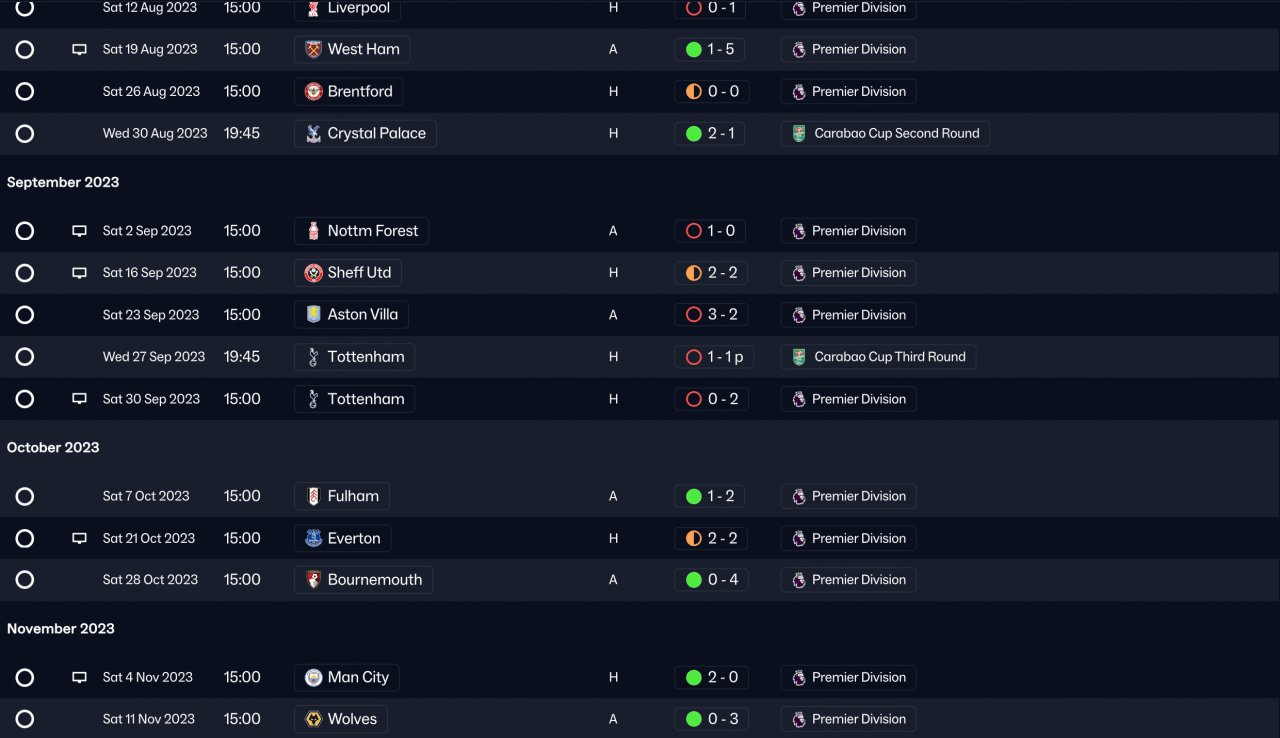This screenshot has height=738, width=1280.
Task: Select the row circle for the Fulham fixture
Action: pos(25,496)
